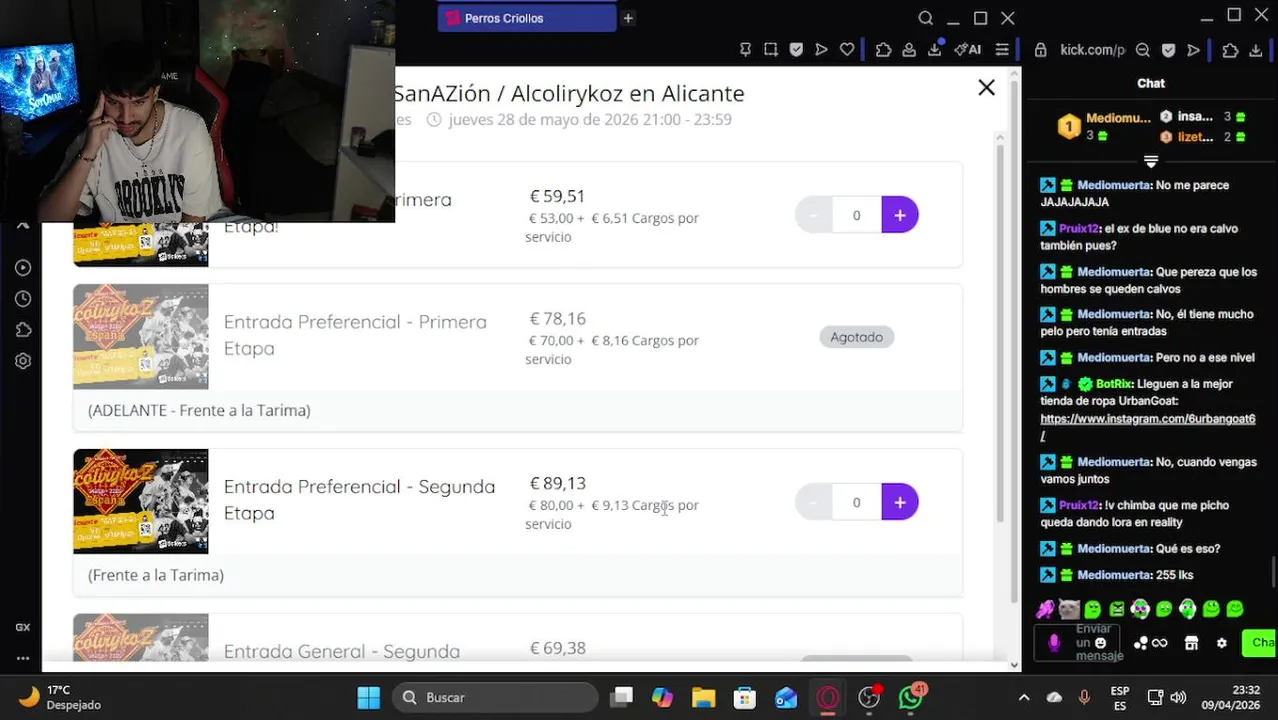Open a new browser tab
The width and height of the screenshot is (1278, 720).
628,18
